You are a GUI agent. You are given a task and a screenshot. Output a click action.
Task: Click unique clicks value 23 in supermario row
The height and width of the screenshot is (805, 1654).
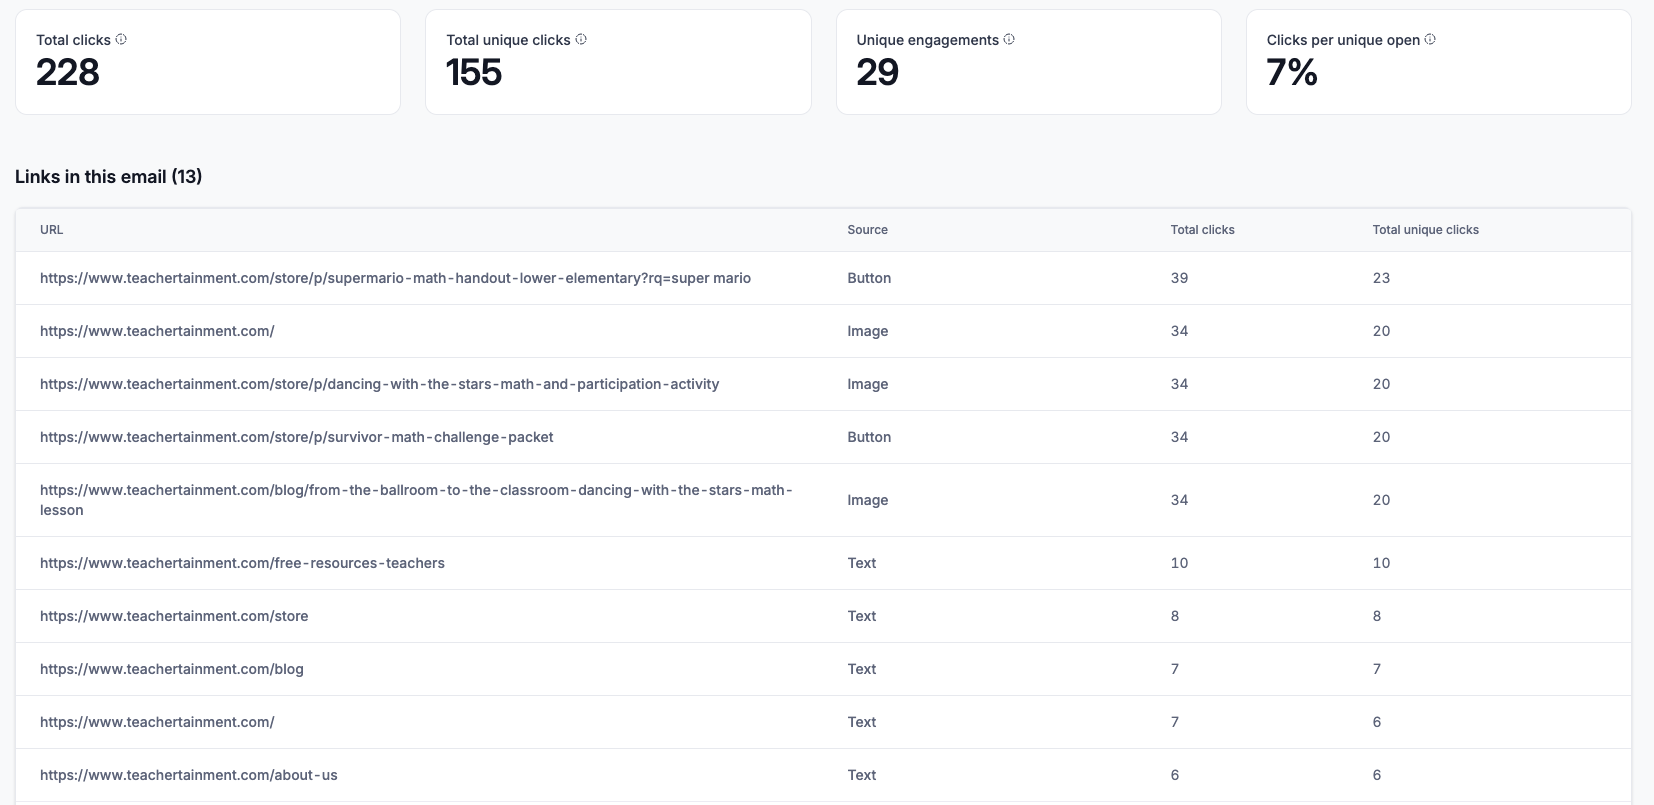(x=1381, y=278)
